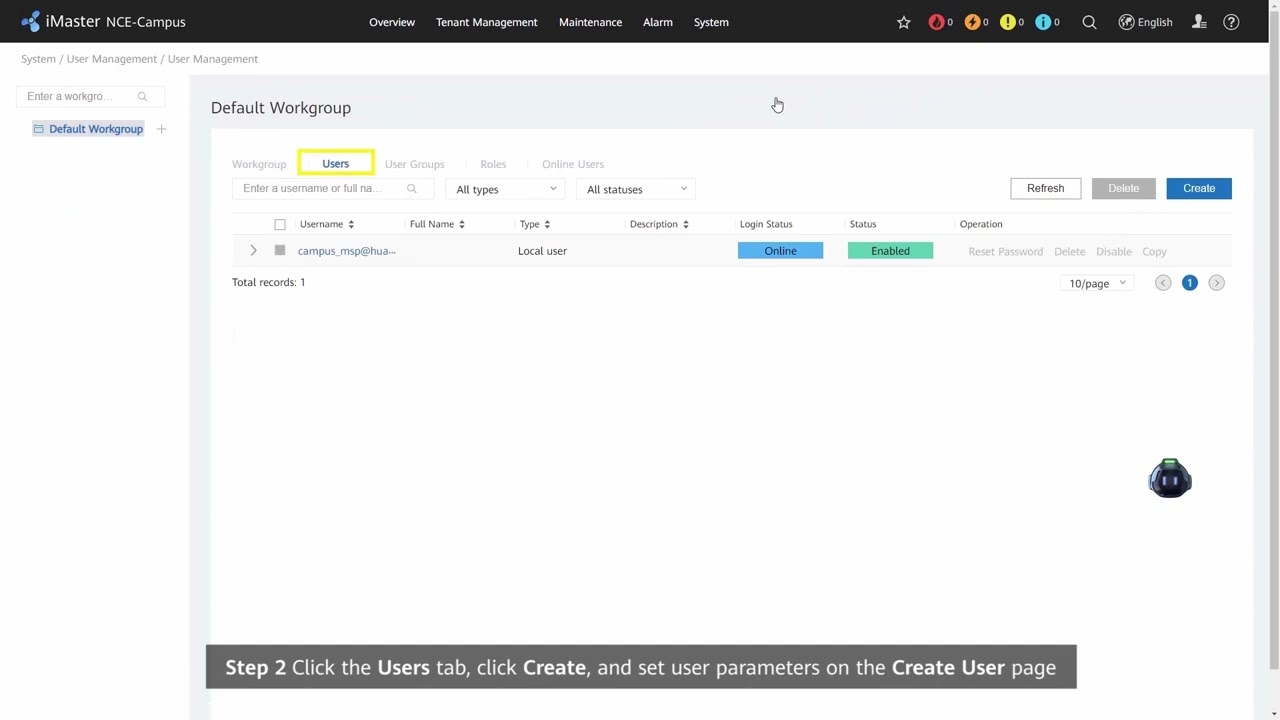
Task: Open the help question mark icon
Action: [x=1231, y=22]
